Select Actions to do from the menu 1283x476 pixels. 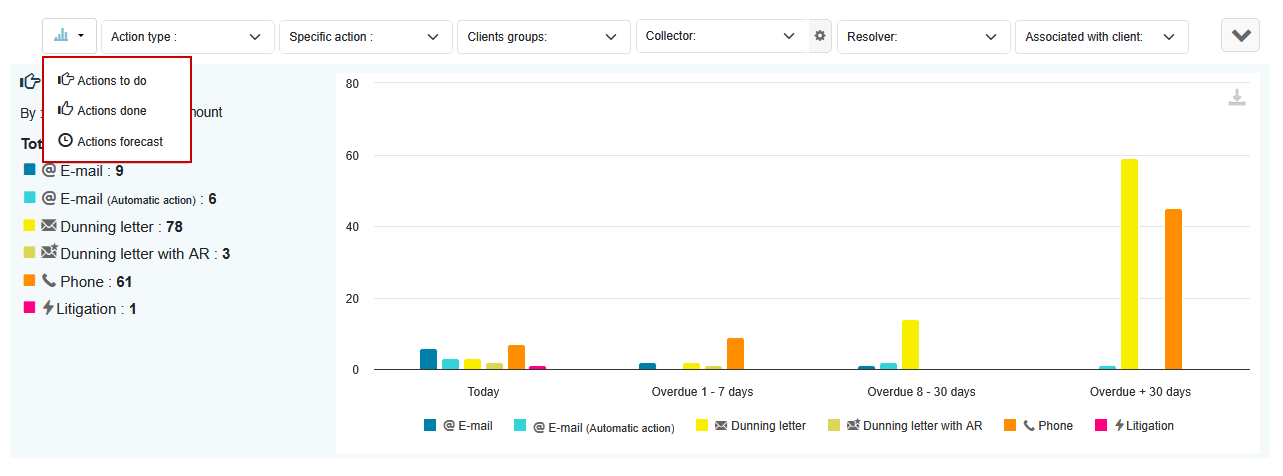pyautogui.click(x=111, y=81)
